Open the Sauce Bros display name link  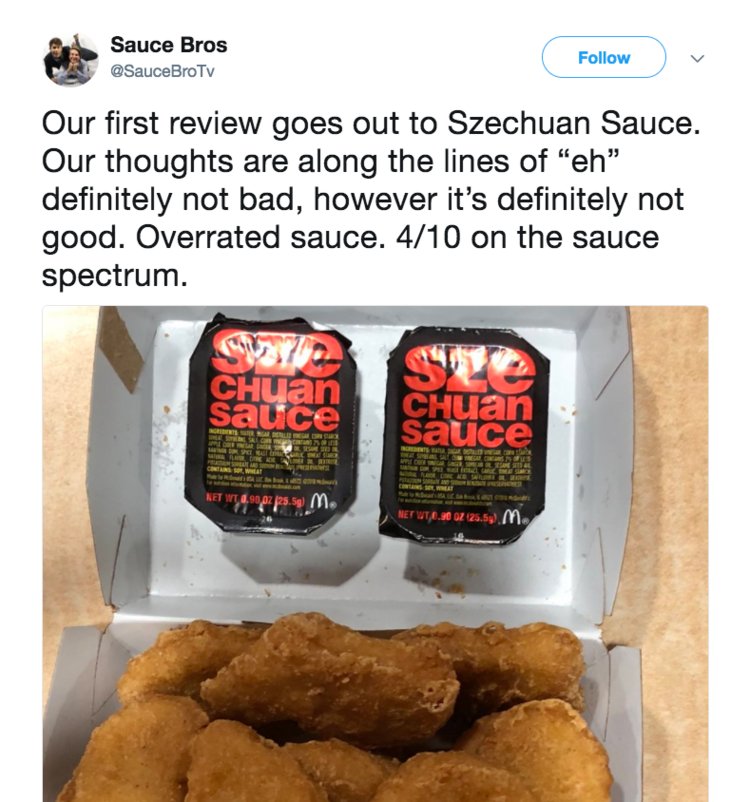(x=169, y=45)
